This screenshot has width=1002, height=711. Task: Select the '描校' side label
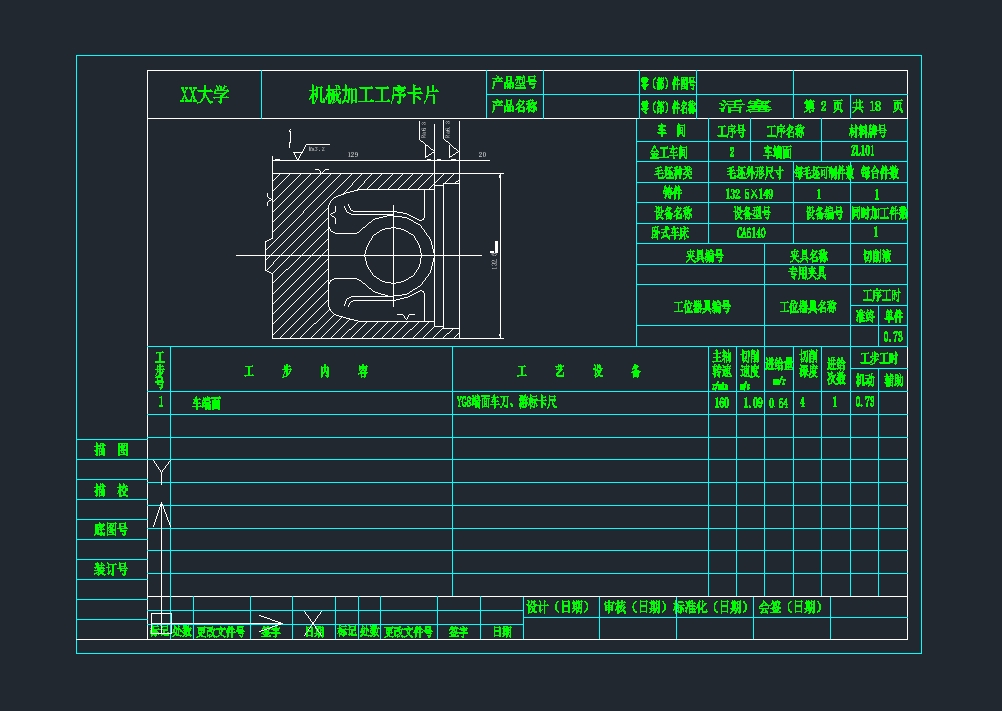click(x=111, y=490)
